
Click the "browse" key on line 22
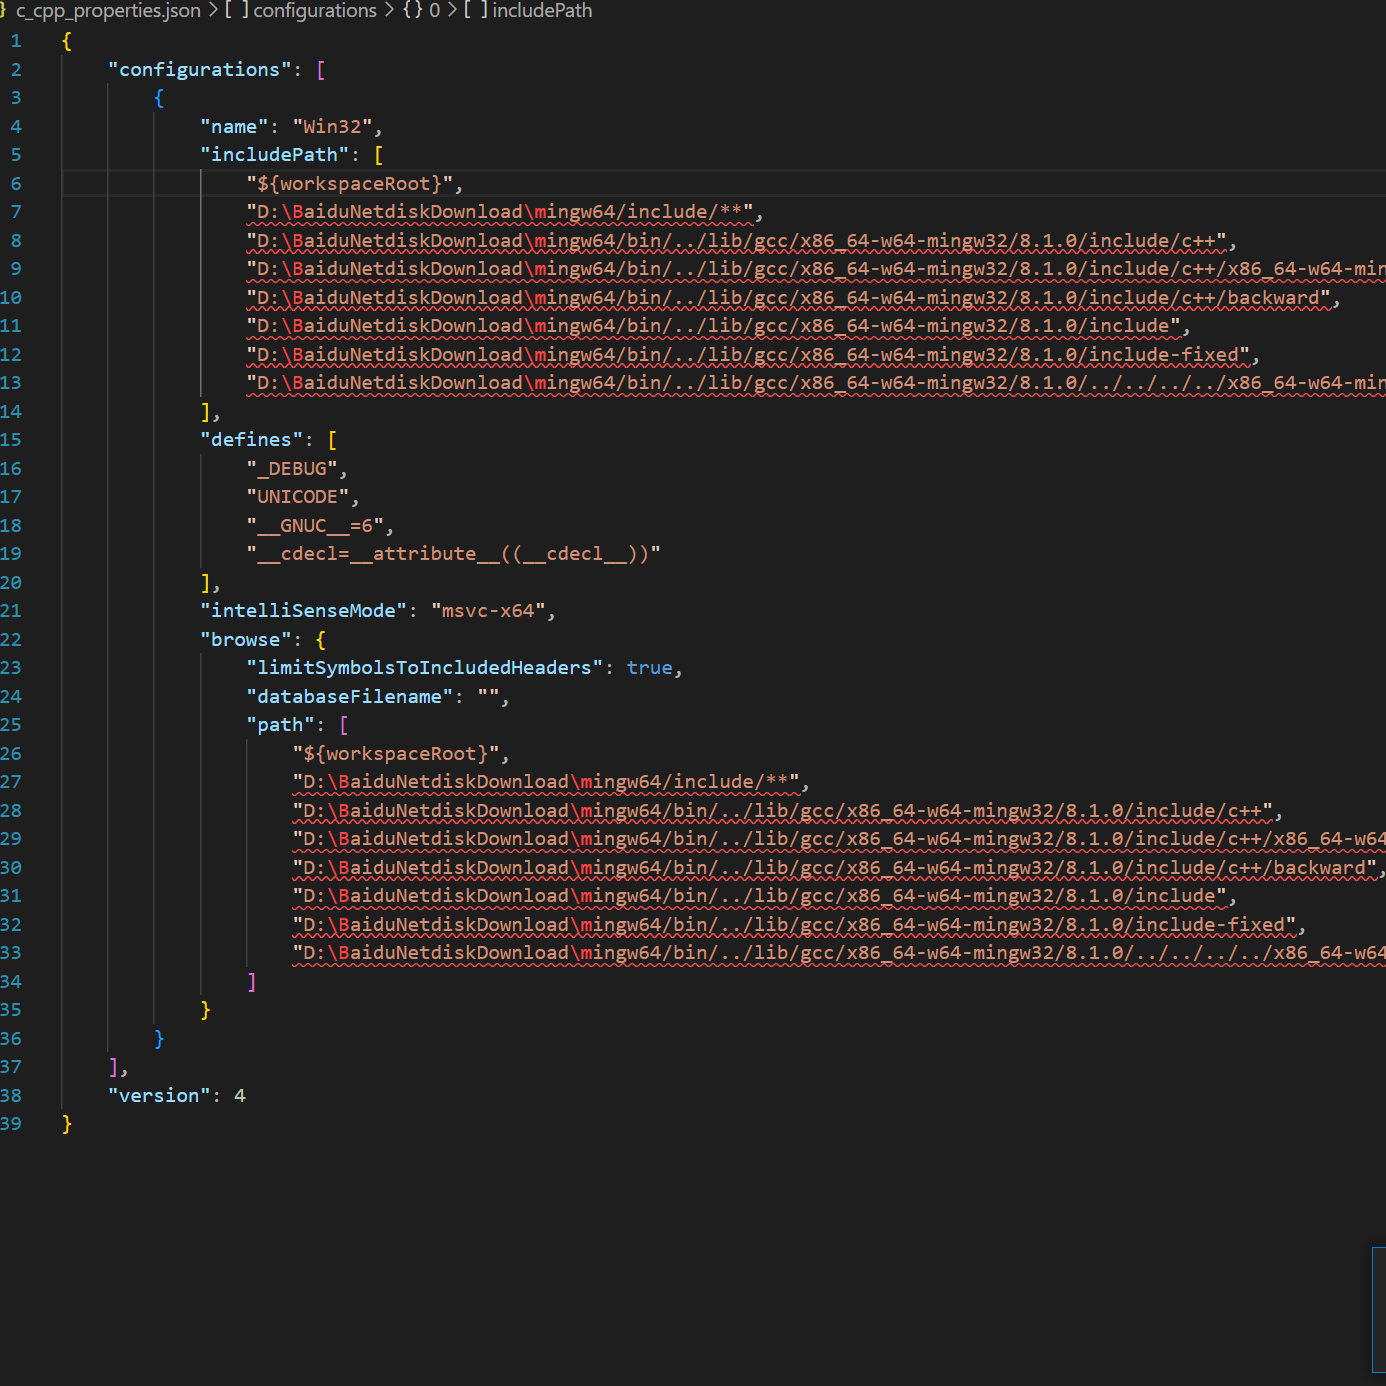pos(246,640)
